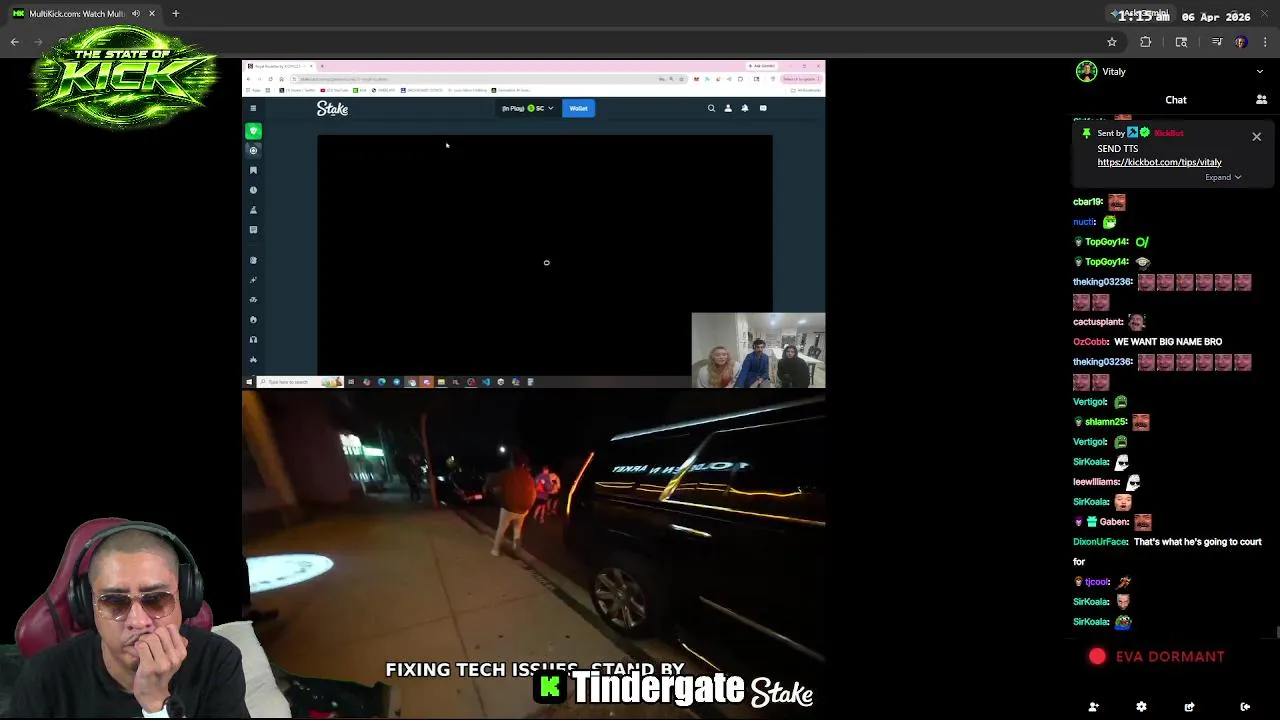Show the chat users list icon
The height and width of the screenshot is (720, 1280).
click(1261, 100)
